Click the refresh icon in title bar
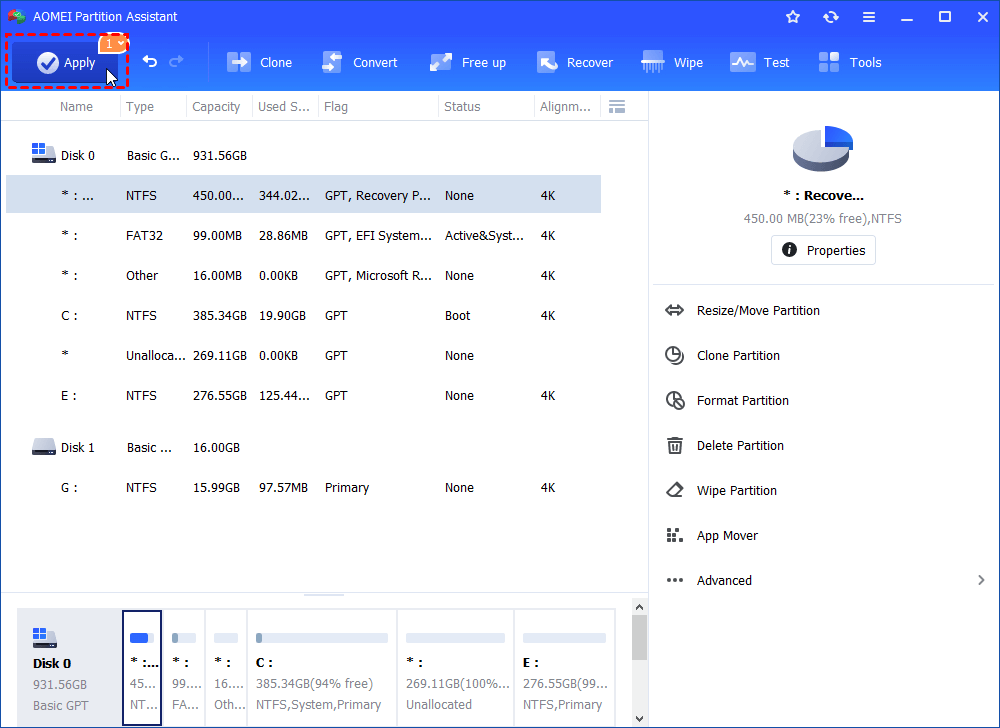 tap(831, 17)
